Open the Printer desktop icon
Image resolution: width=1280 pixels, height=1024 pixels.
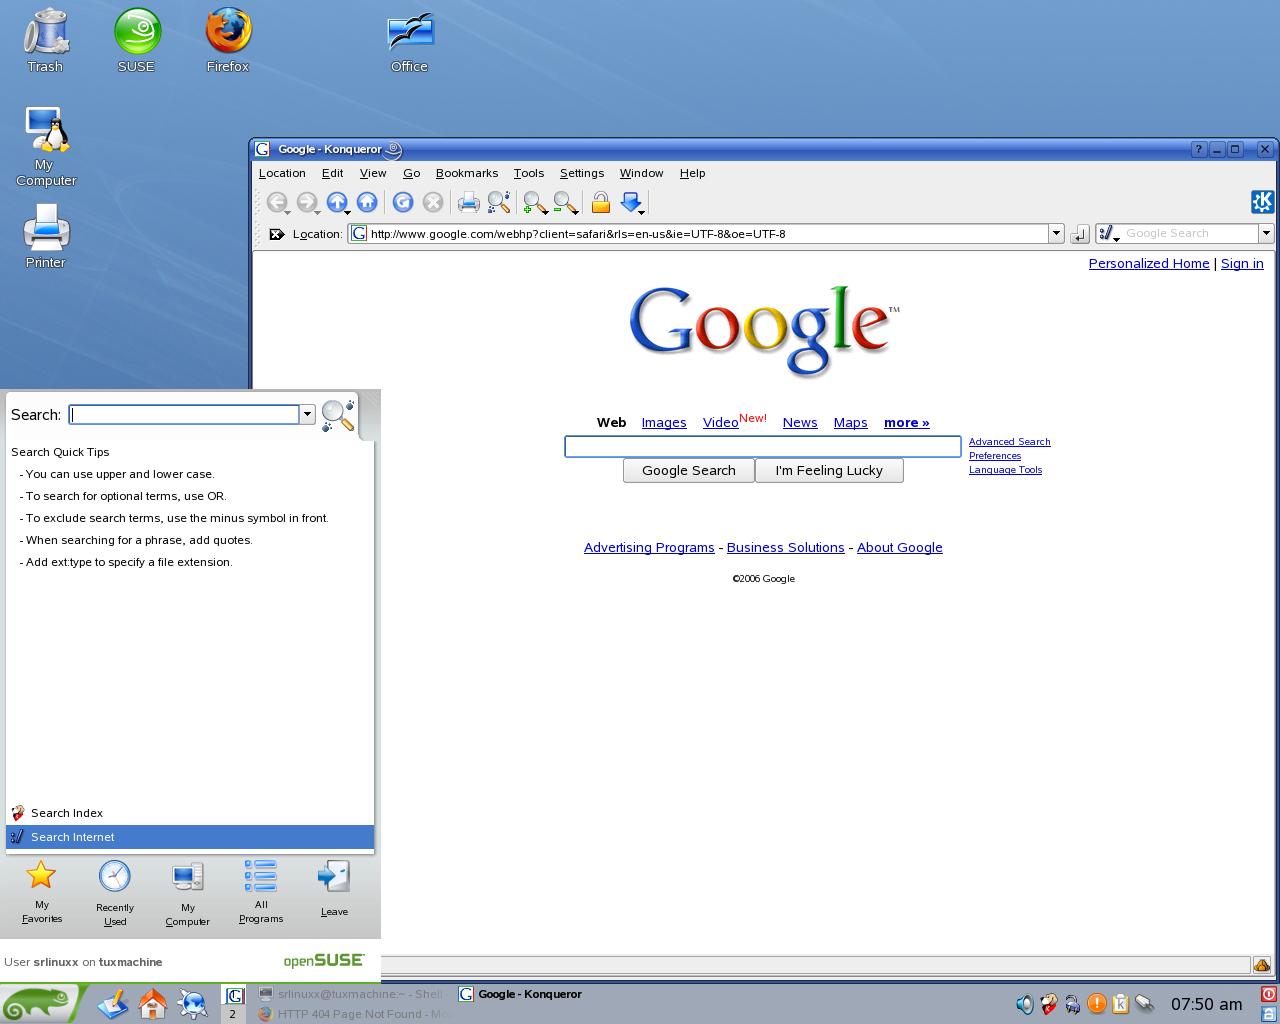46,236
